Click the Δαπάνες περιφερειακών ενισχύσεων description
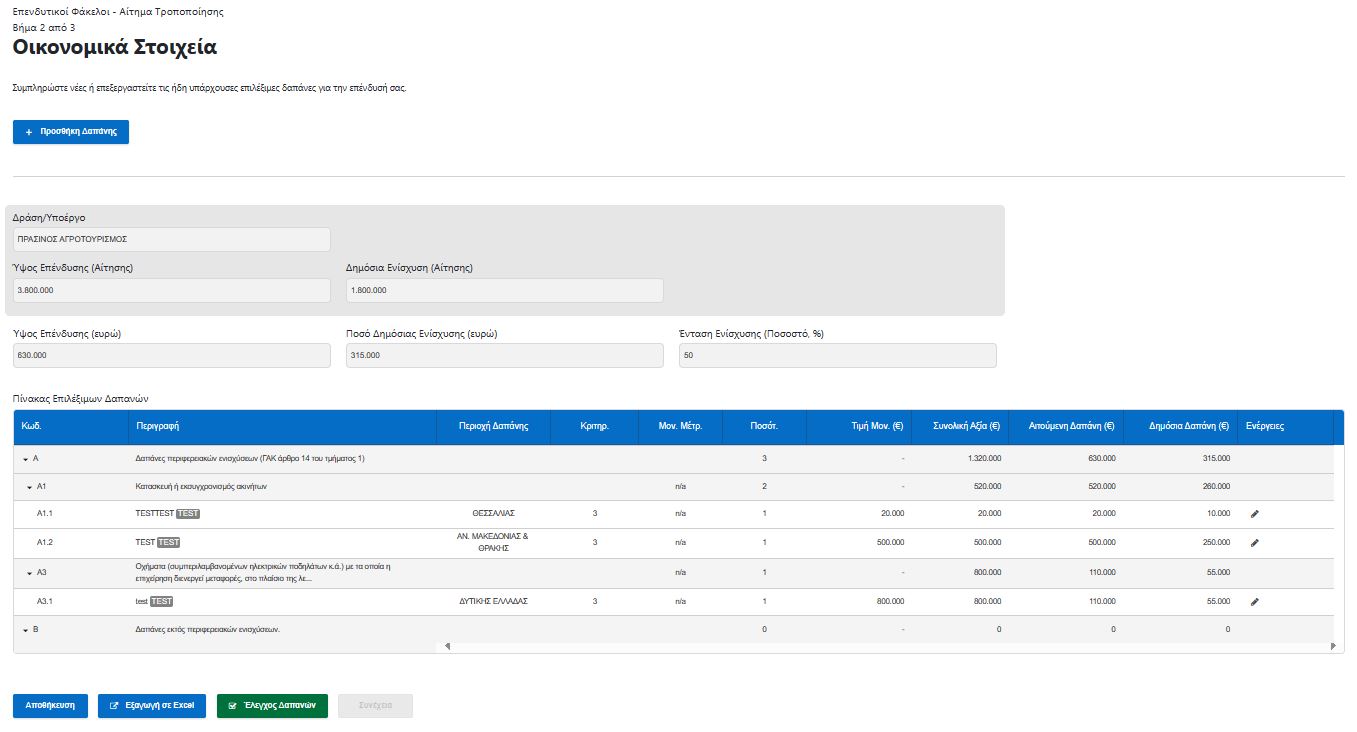This screenshot has width=1357, height=732. 250,458
